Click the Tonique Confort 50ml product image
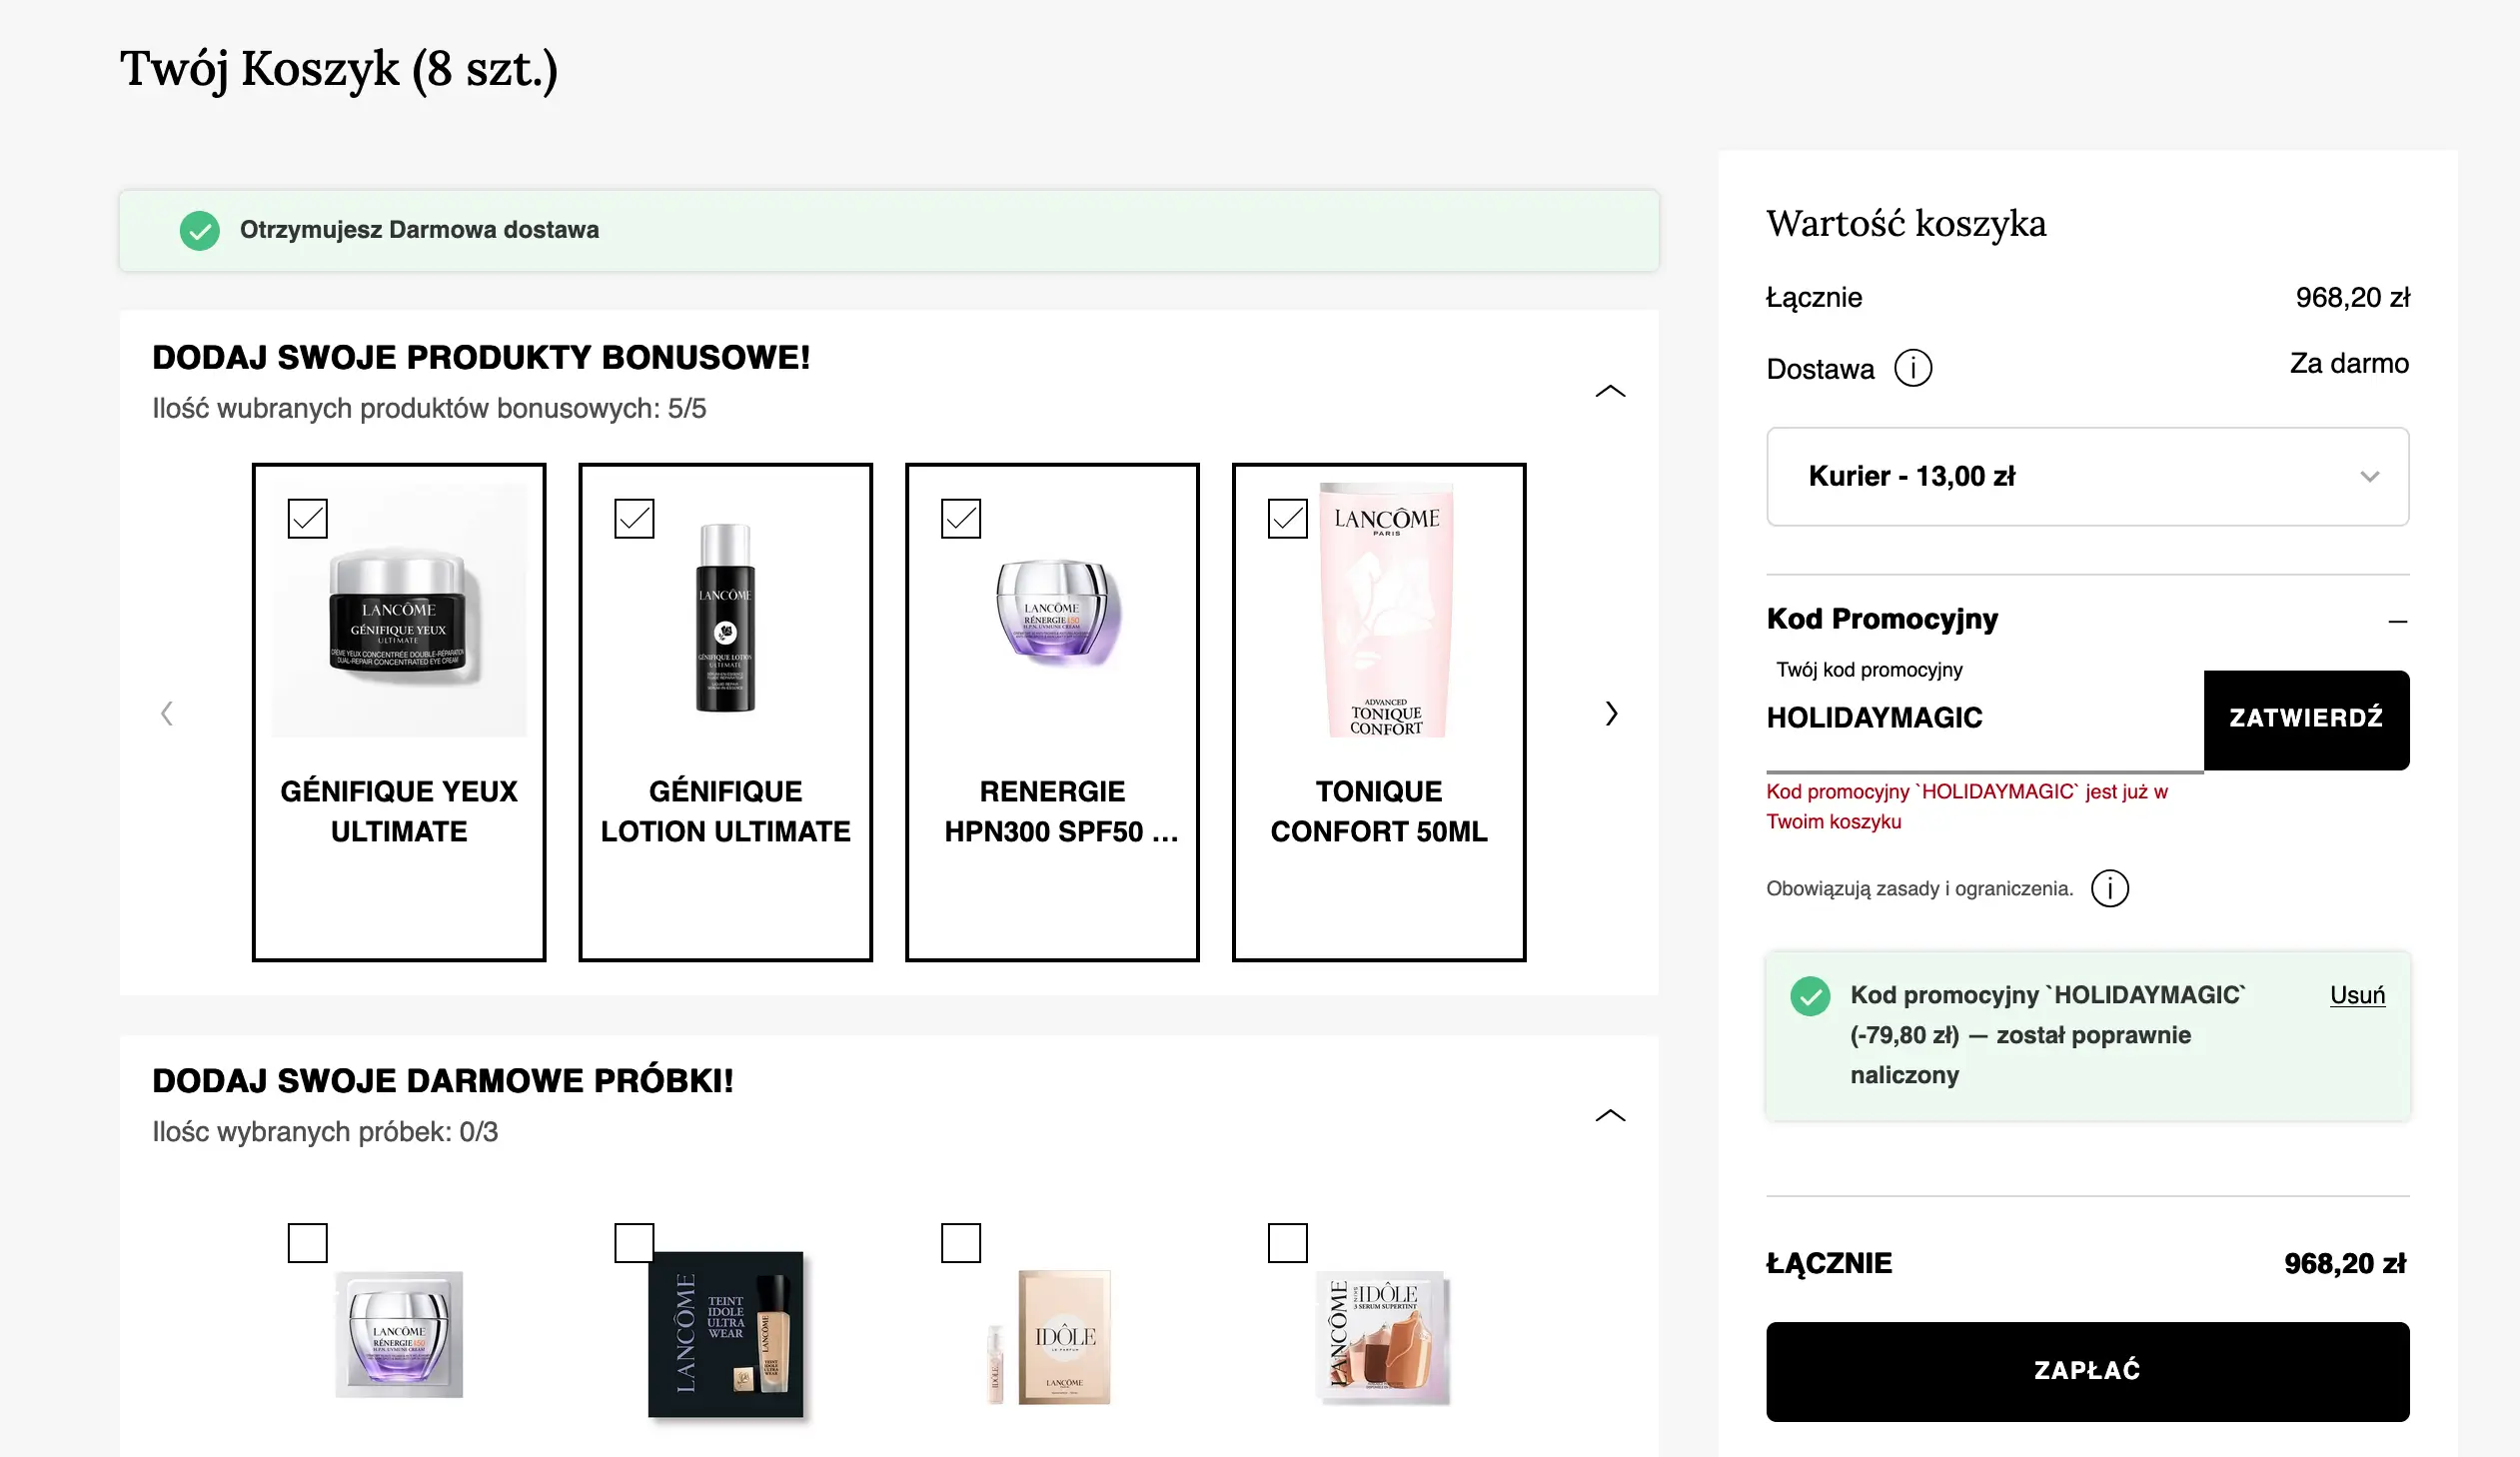This screenshot has height=1457, width=2520. click(x=1385, y=610)
